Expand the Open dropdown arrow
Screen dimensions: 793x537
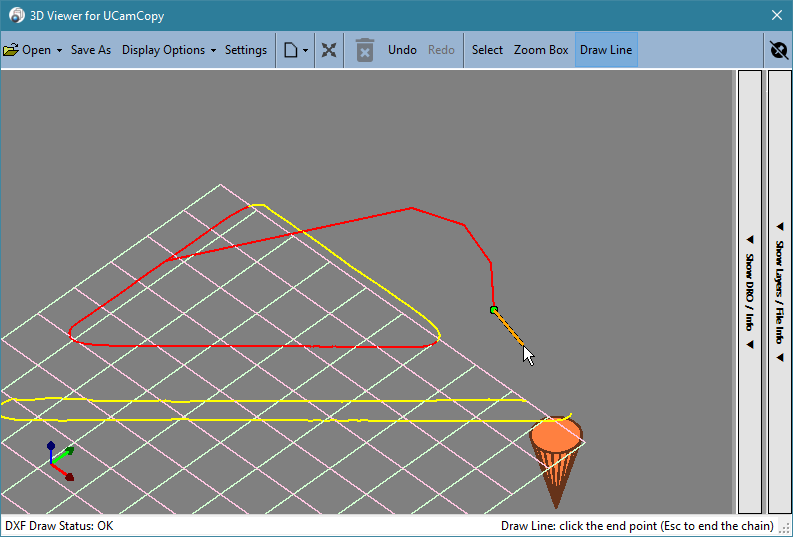pyautogui.click(x=59, y=50)
